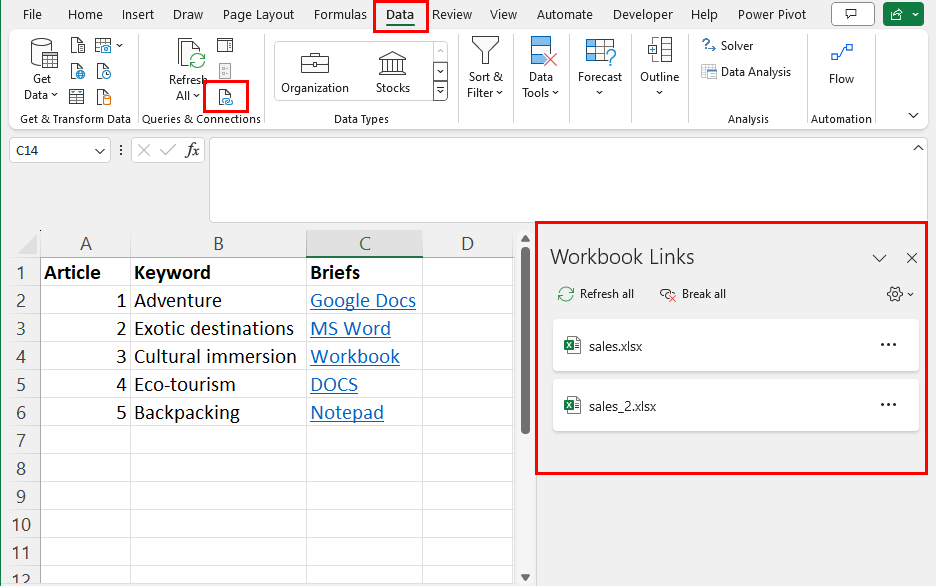Click the From Web globe icon

click(78, 72)
